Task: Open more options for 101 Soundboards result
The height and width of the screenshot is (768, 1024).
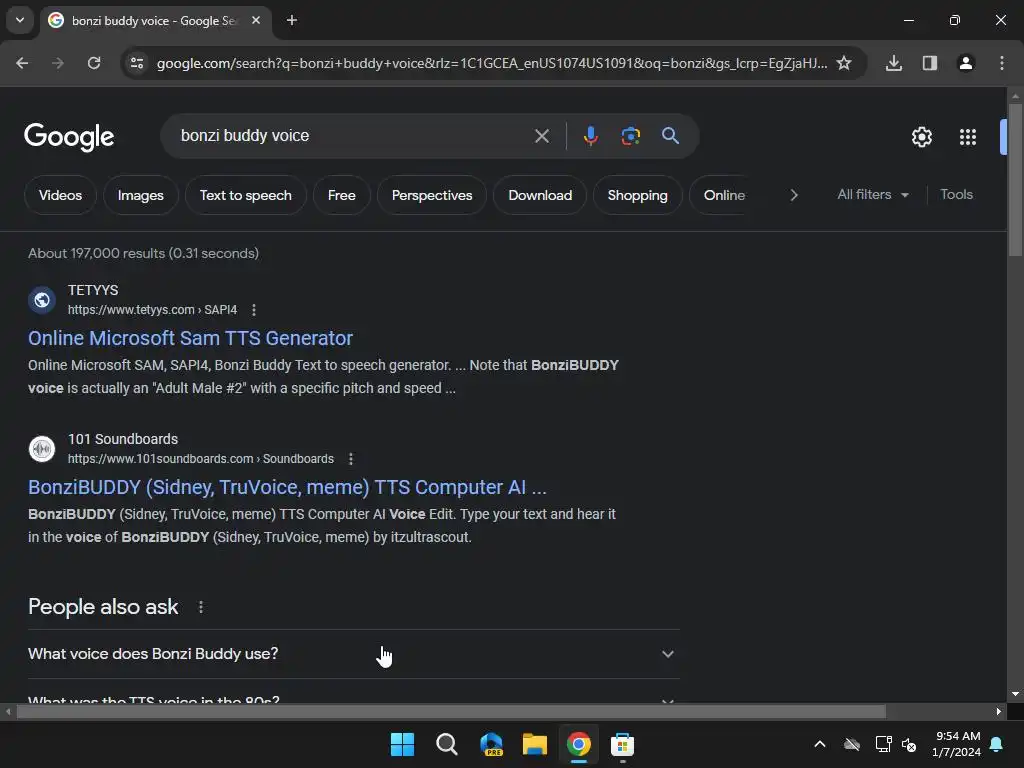Action: coord(351,459)
